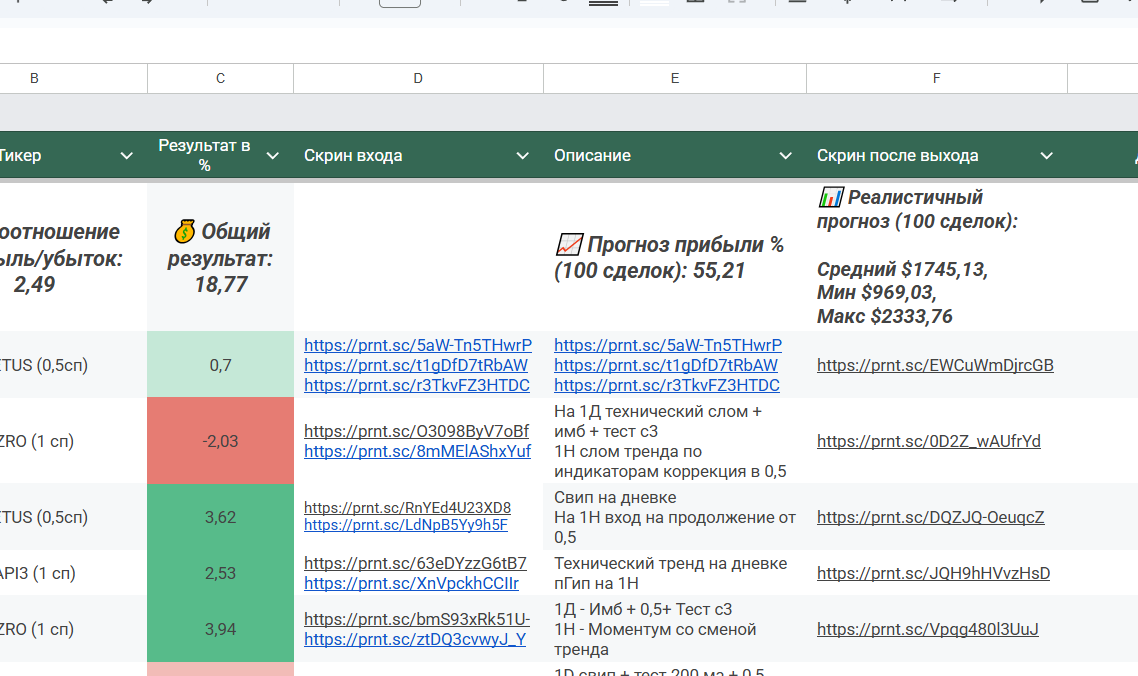Select column C header
Screen dimensions: 1138x676
(x=221, y=78)
